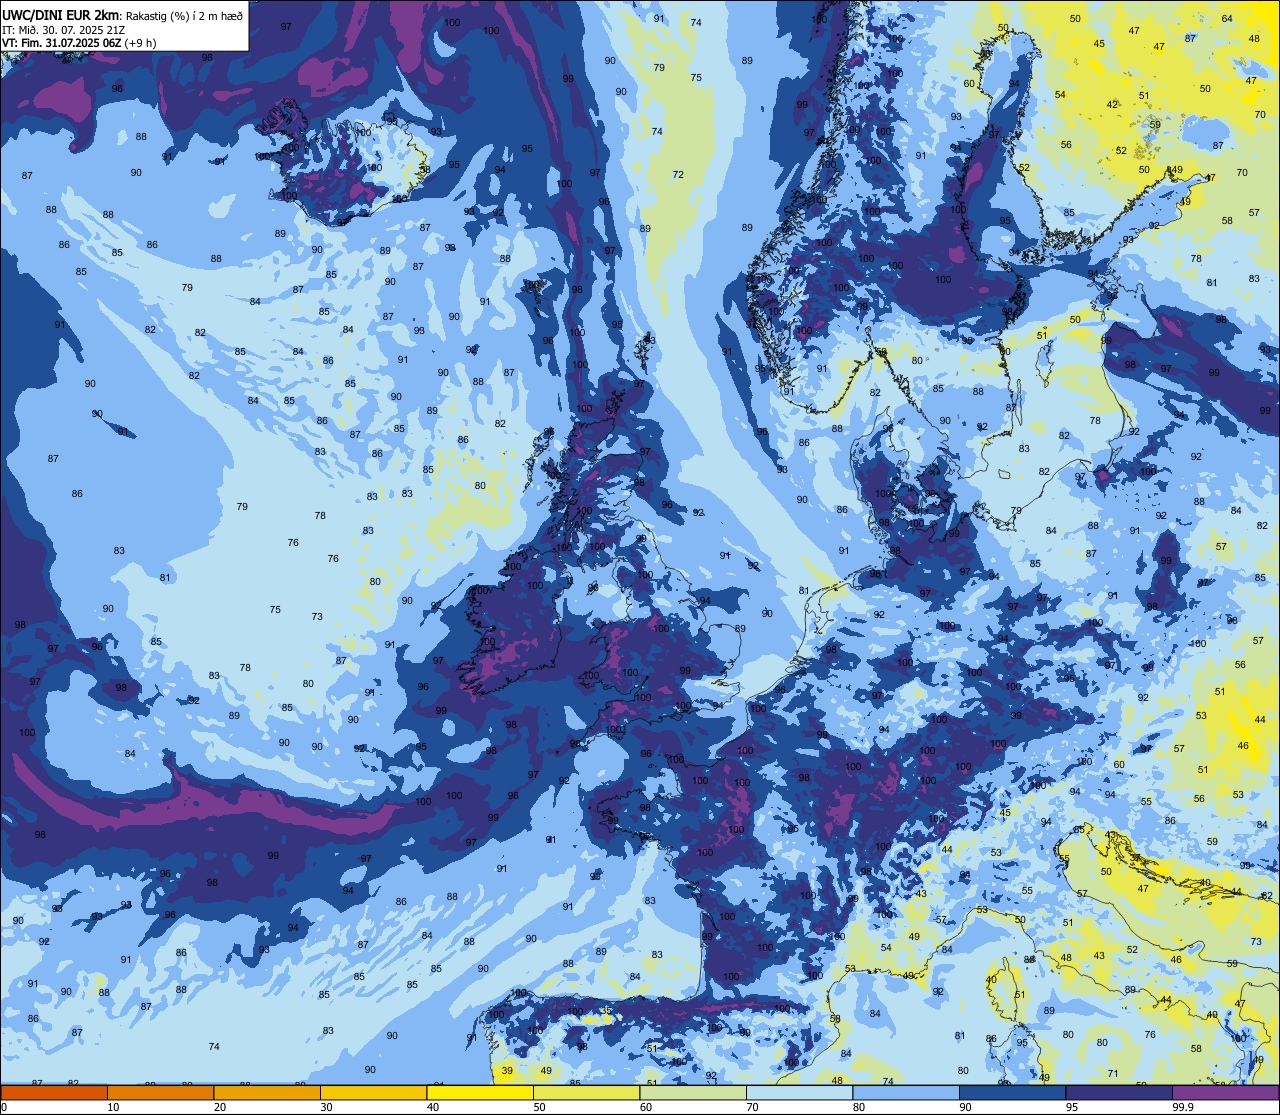Pick the 50–60 pale yellow legend swatch
1280x1115 pixels.
pyautogui.click(x=586, y=1092)
